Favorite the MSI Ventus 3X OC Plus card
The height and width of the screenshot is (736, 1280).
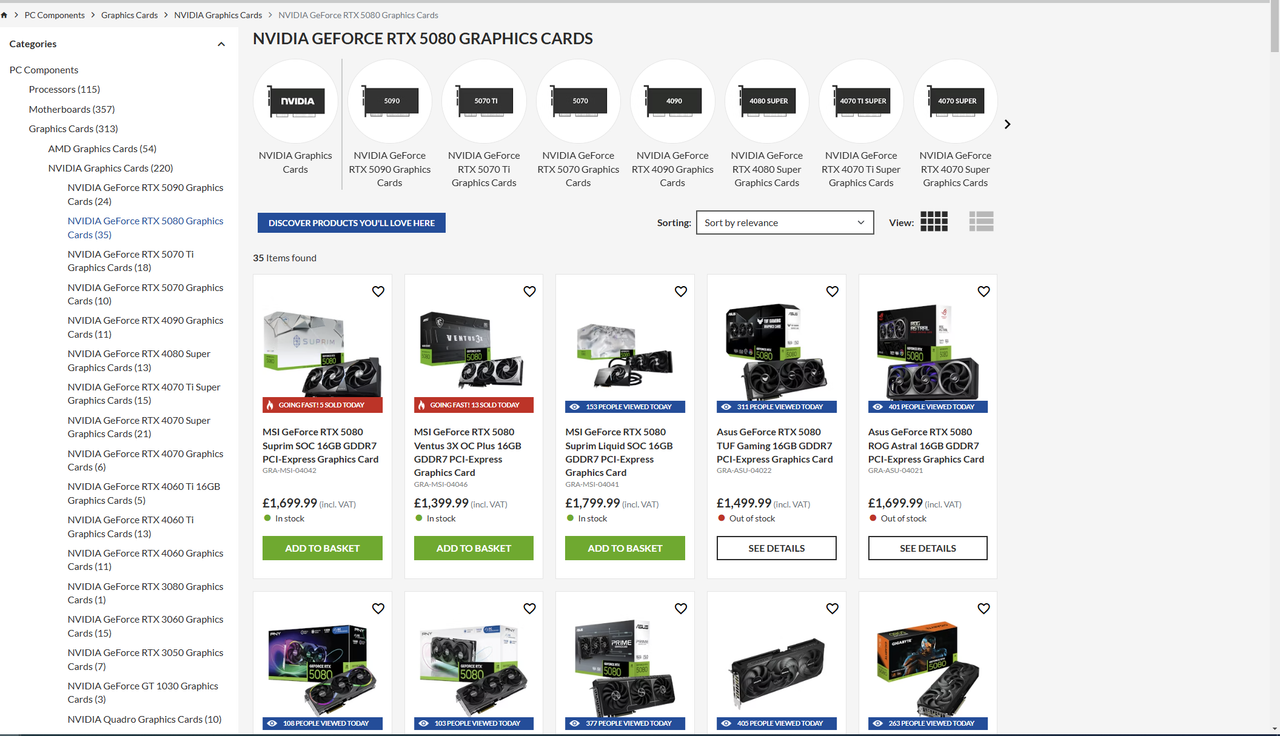click(x=529, y=292)
